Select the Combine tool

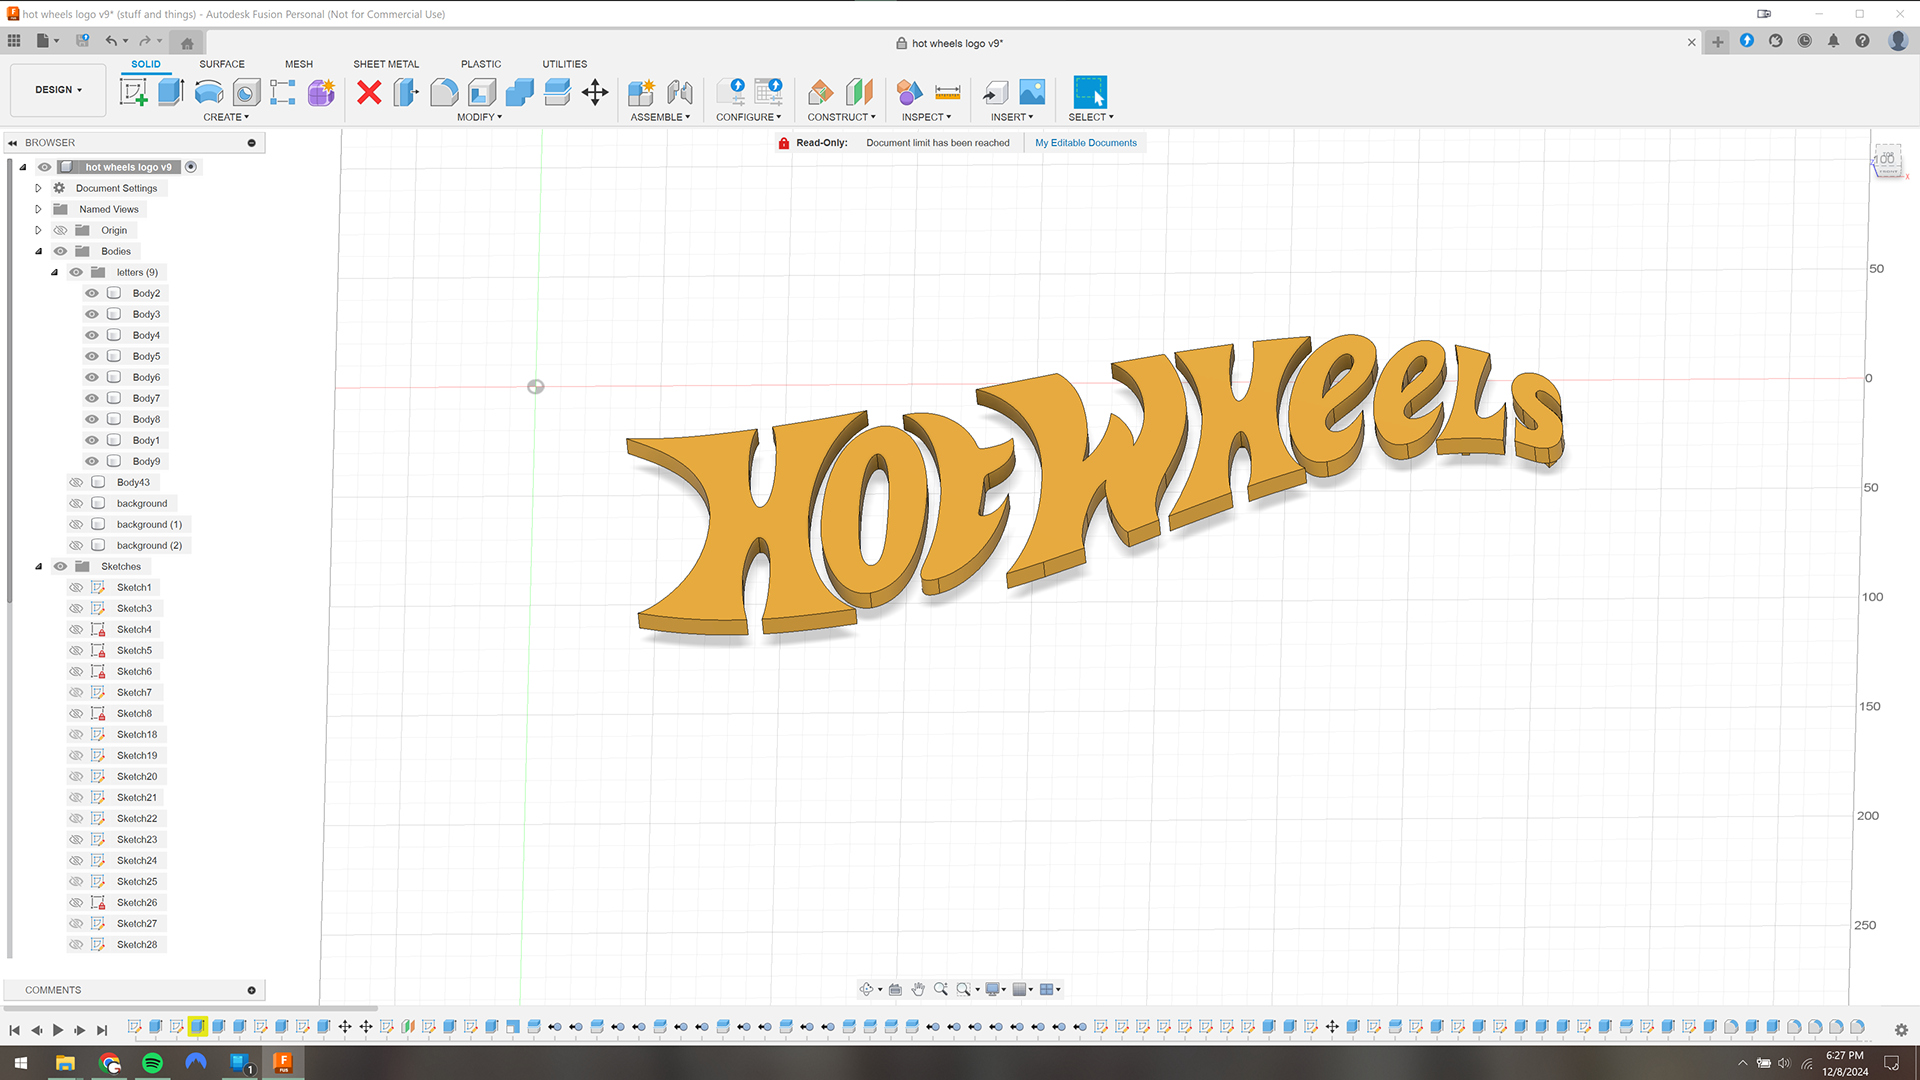point(519,93)
